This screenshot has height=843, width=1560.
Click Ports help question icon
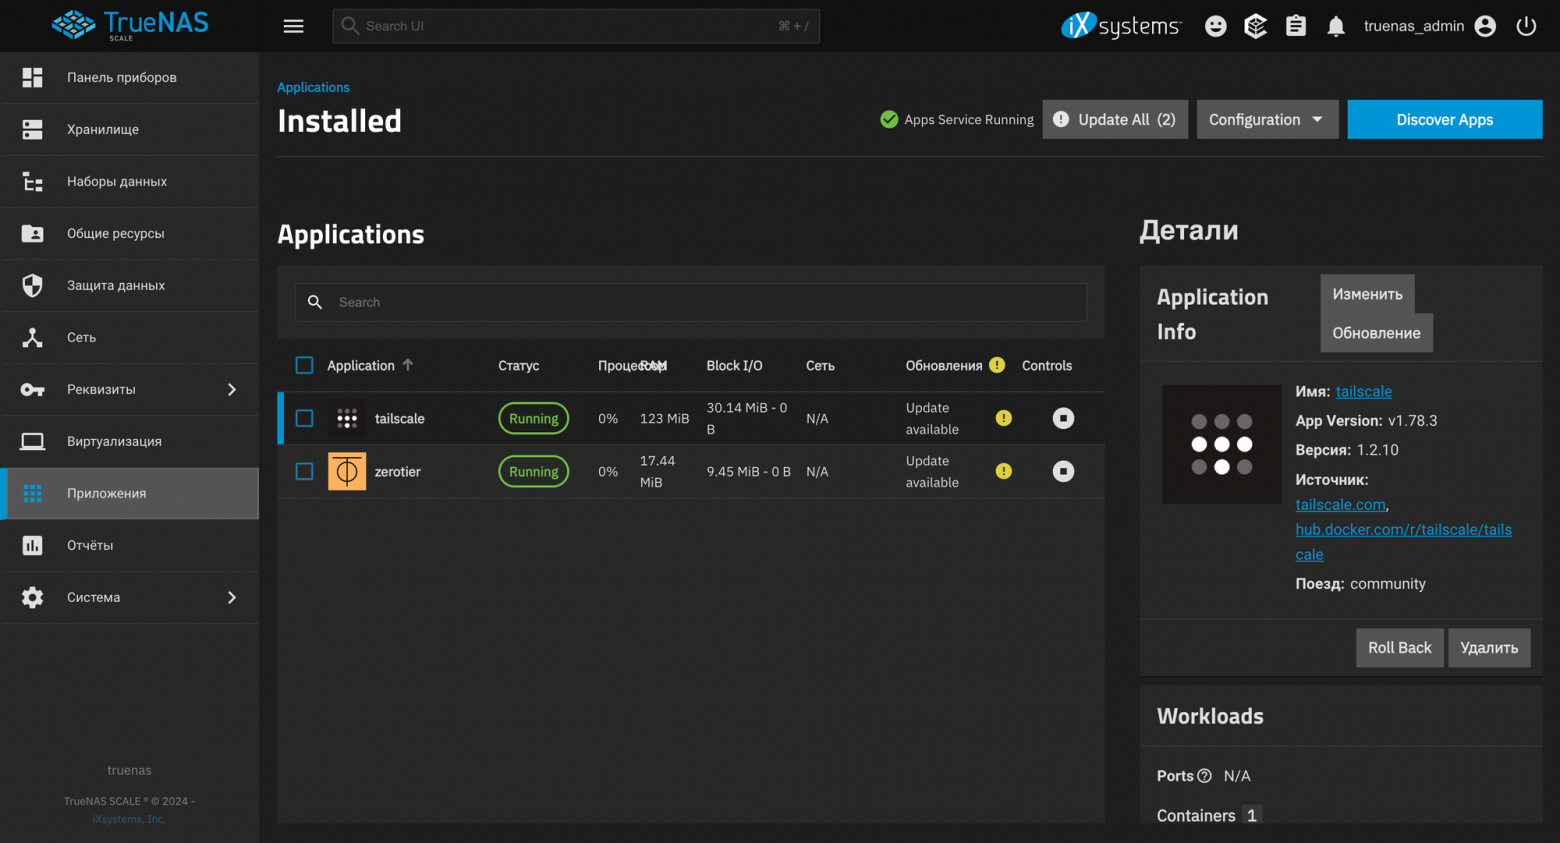tap(1204, 776)
